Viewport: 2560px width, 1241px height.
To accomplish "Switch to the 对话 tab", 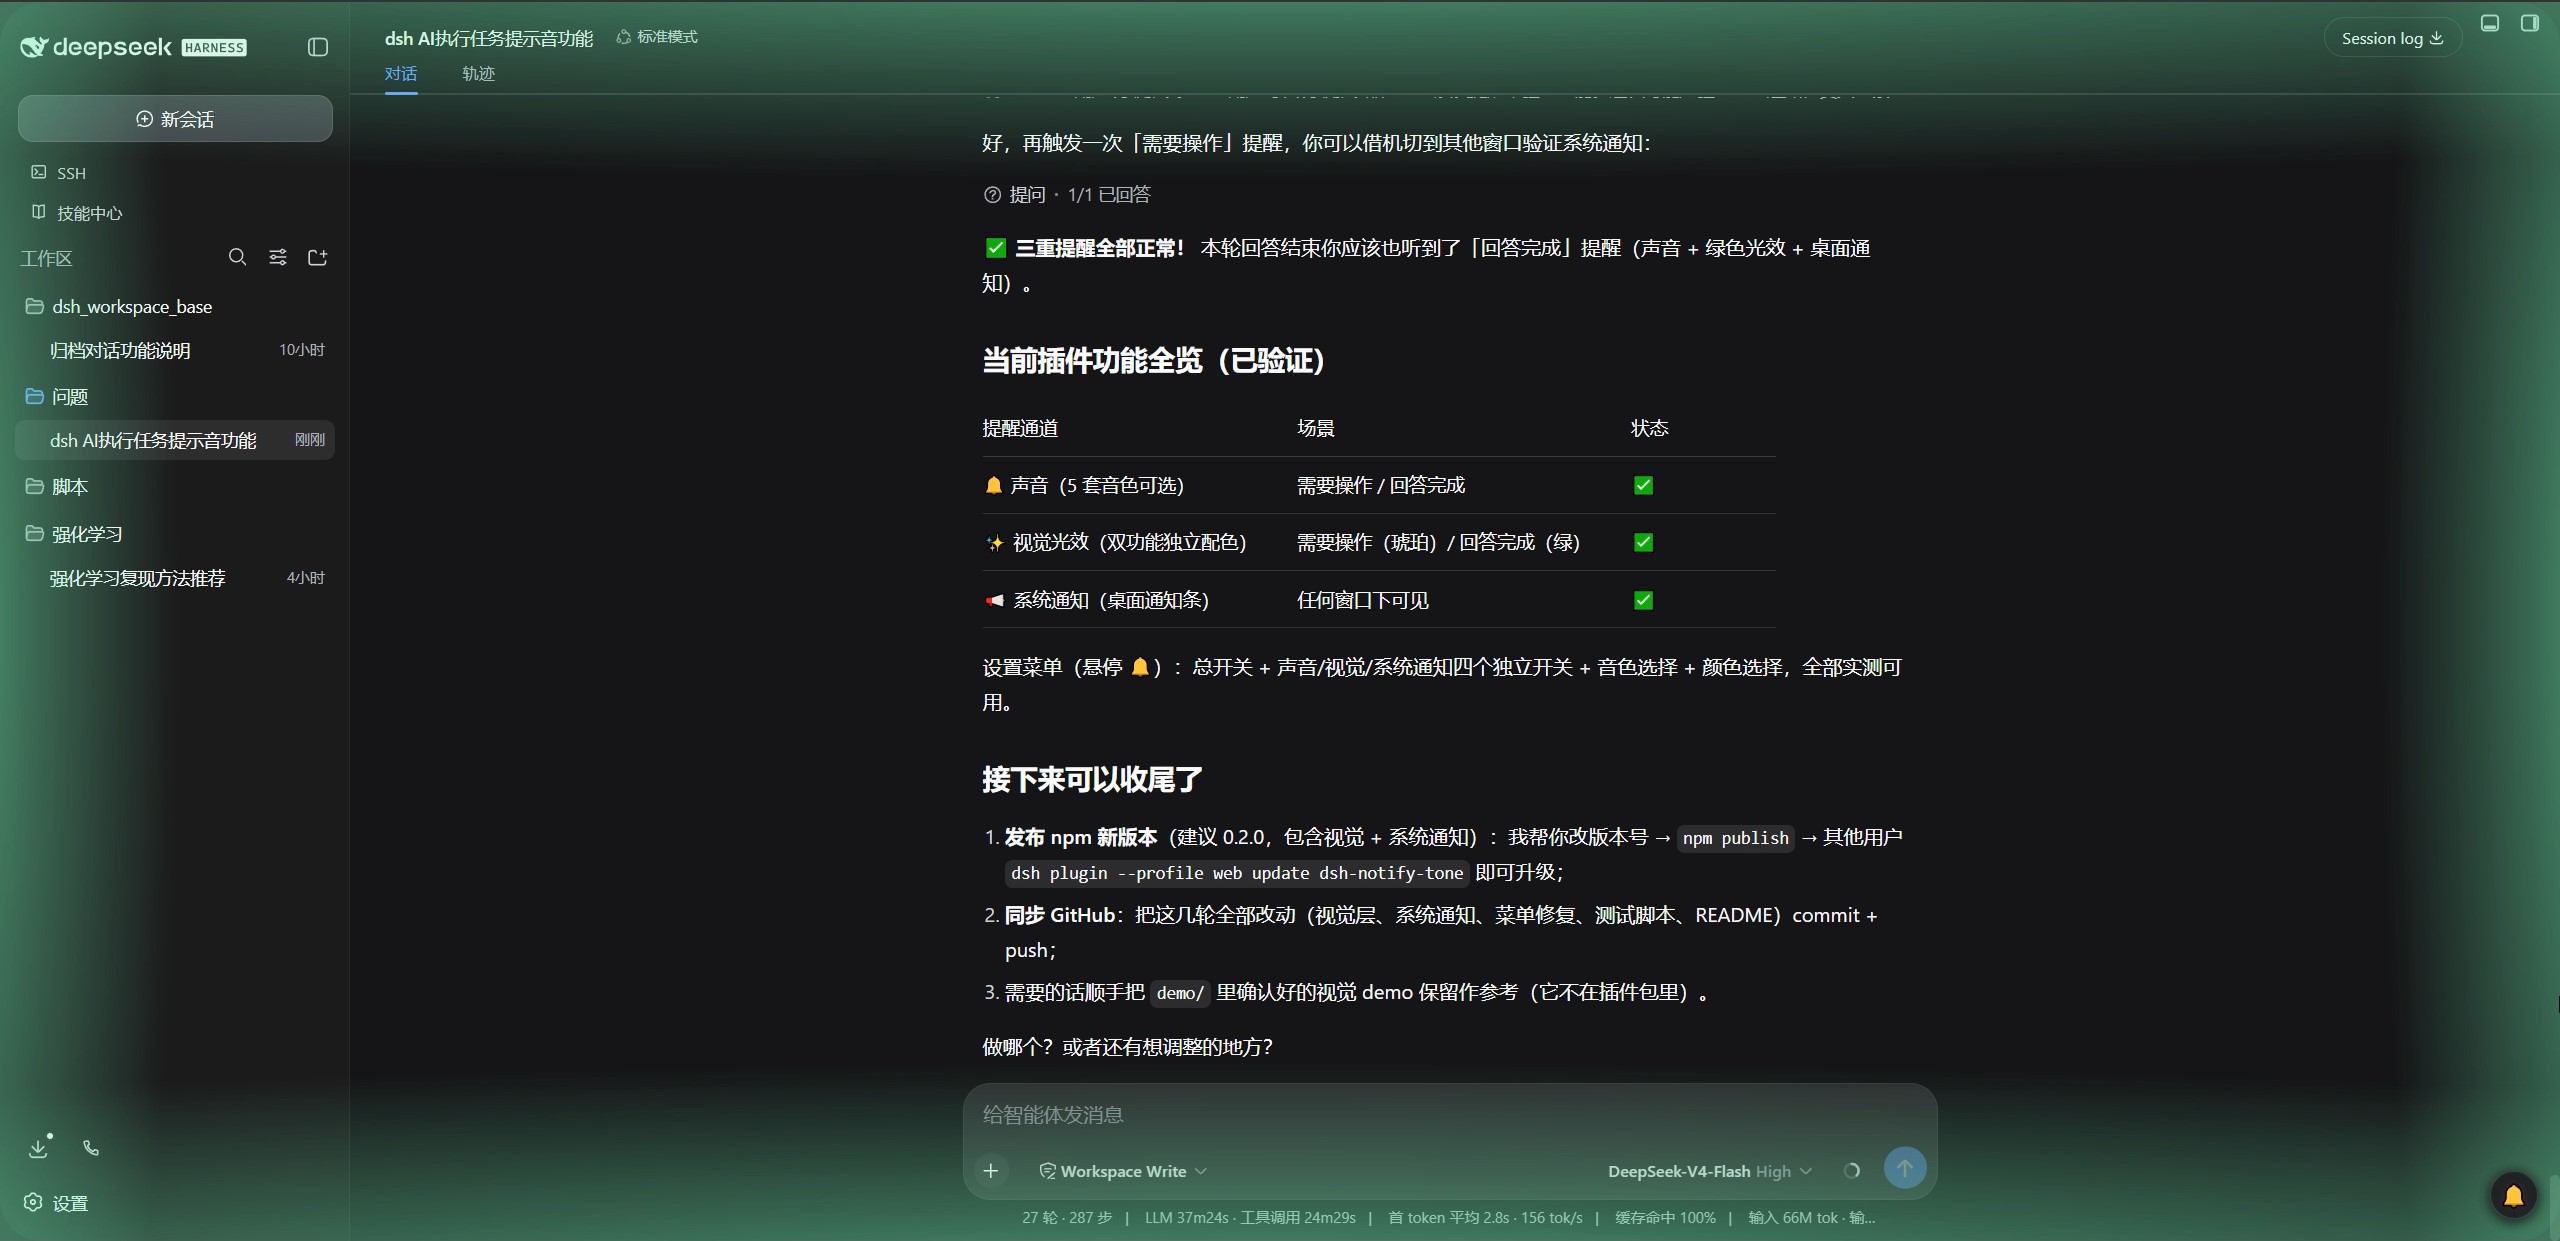I will [x=401, y=74].
